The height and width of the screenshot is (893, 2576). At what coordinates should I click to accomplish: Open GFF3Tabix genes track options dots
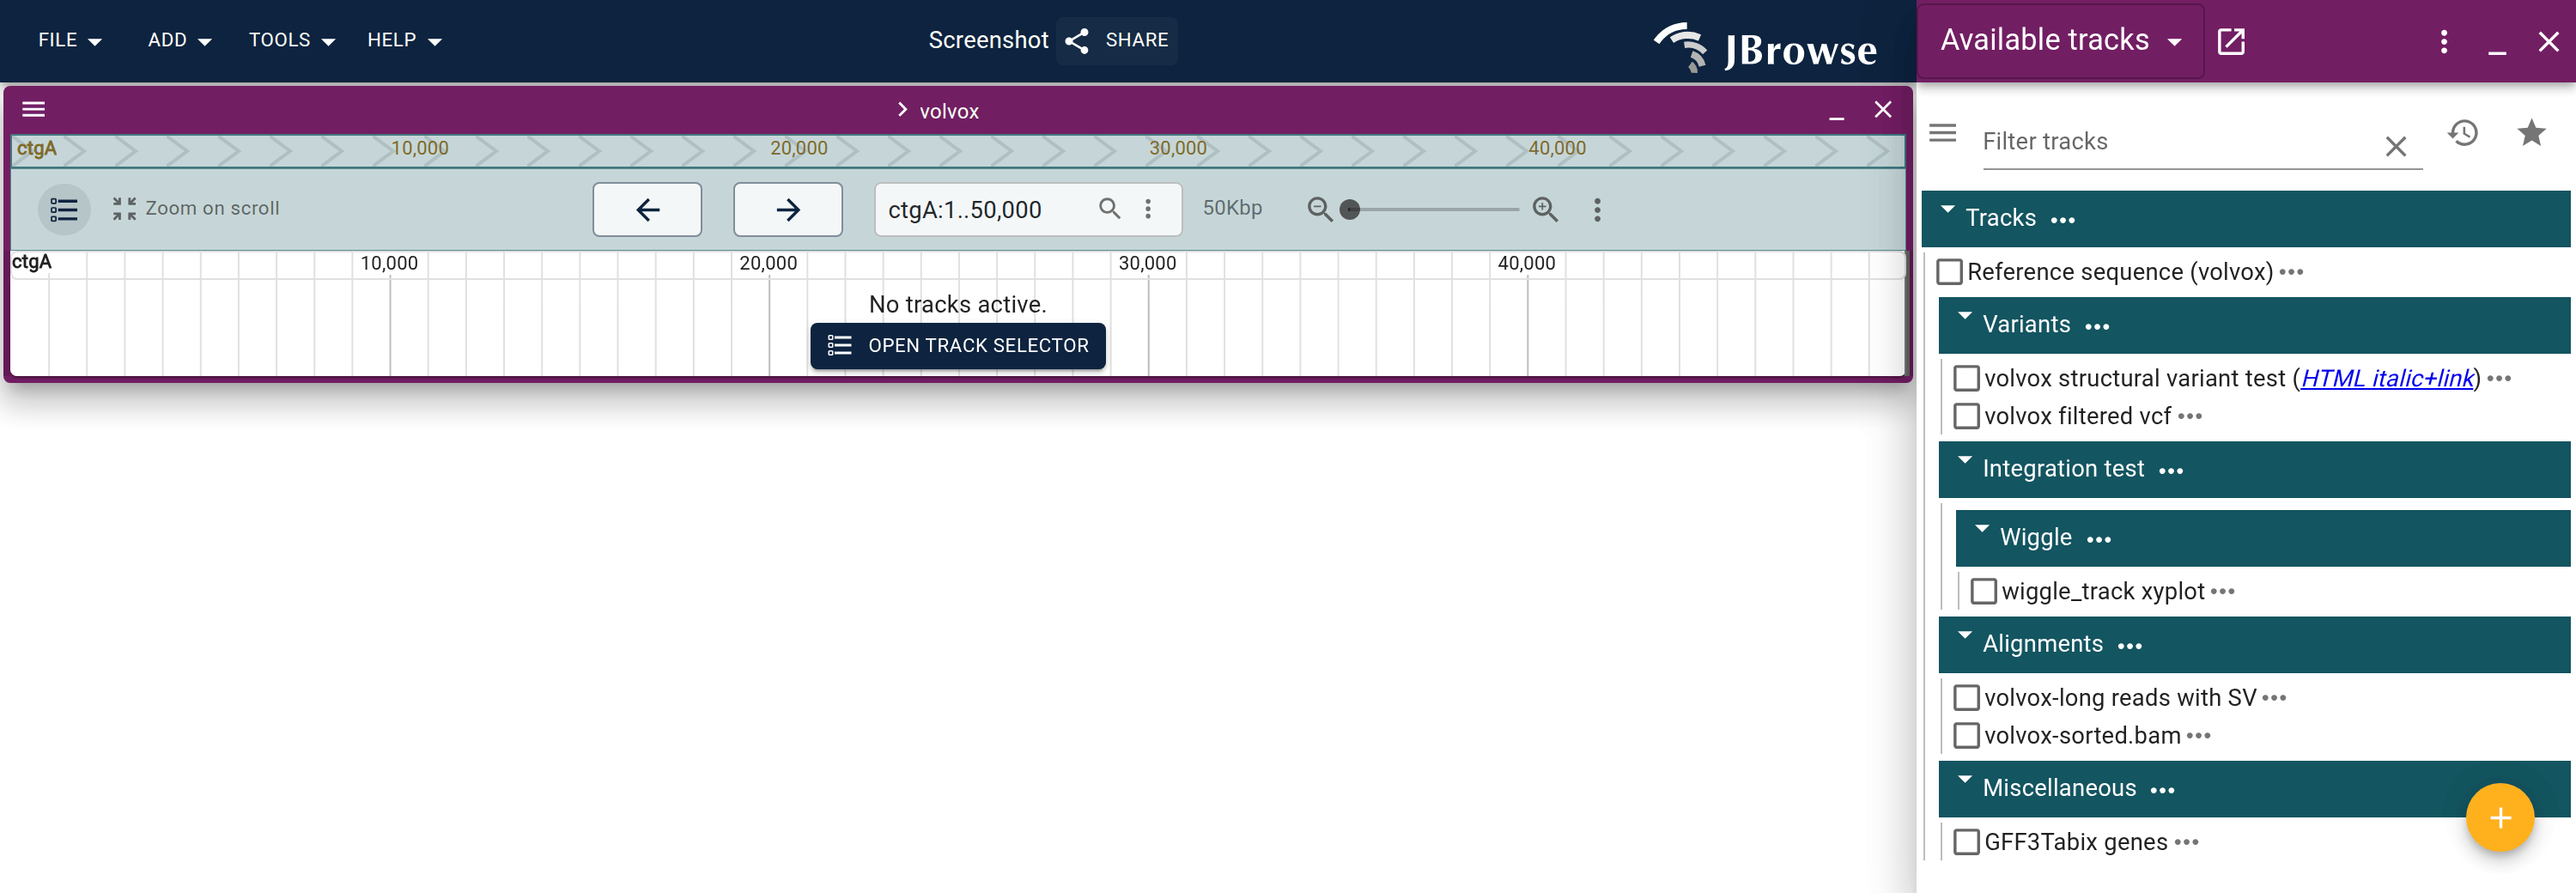tap(2186, 842)
